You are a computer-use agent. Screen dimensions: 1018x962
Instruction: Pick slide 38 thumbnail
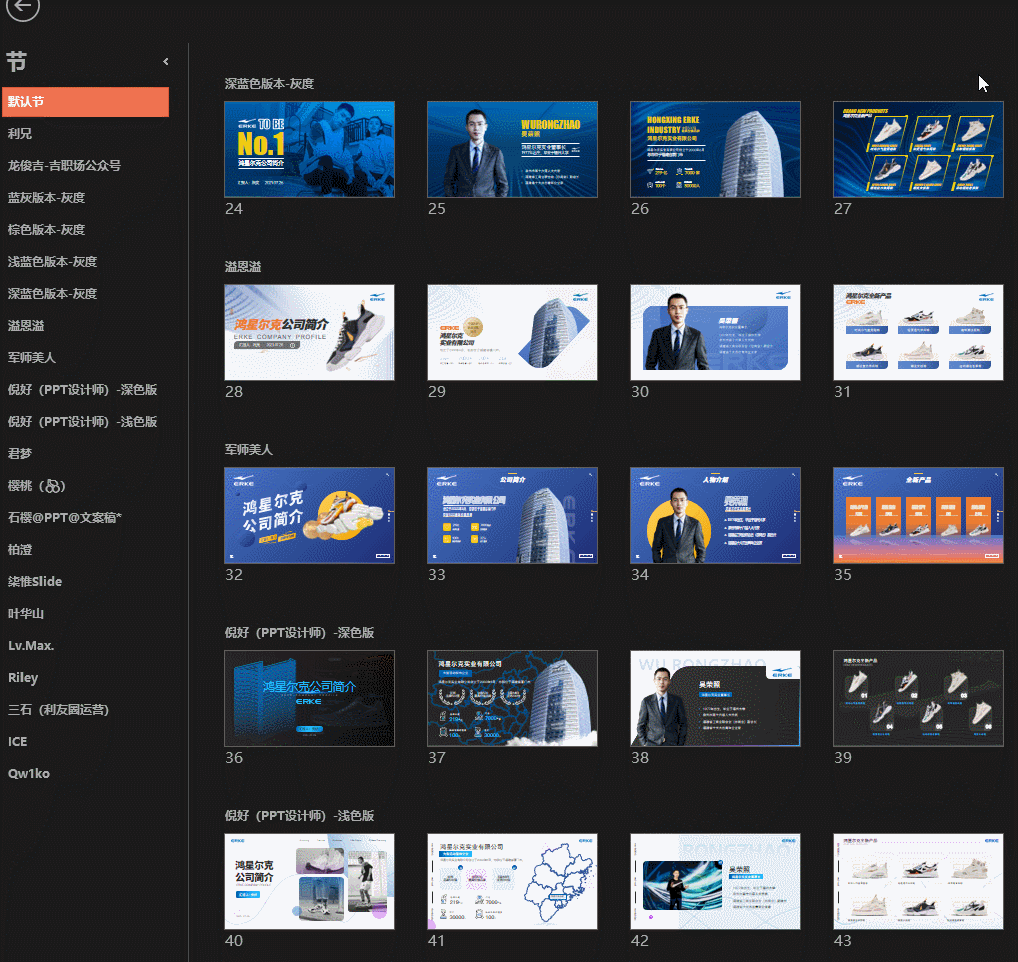[715, 698]
